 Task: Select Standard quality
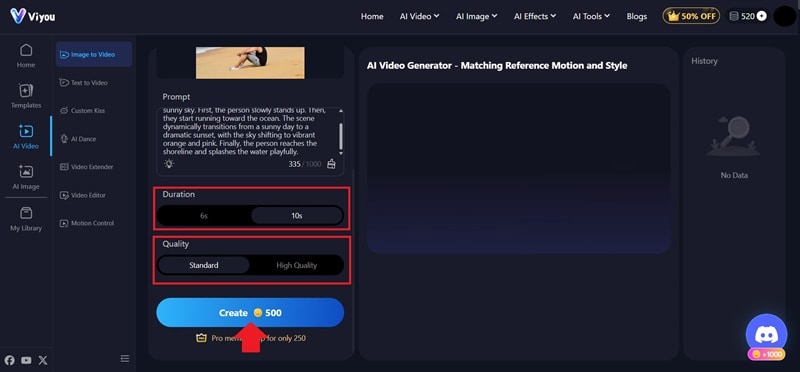tap(204, 265)
